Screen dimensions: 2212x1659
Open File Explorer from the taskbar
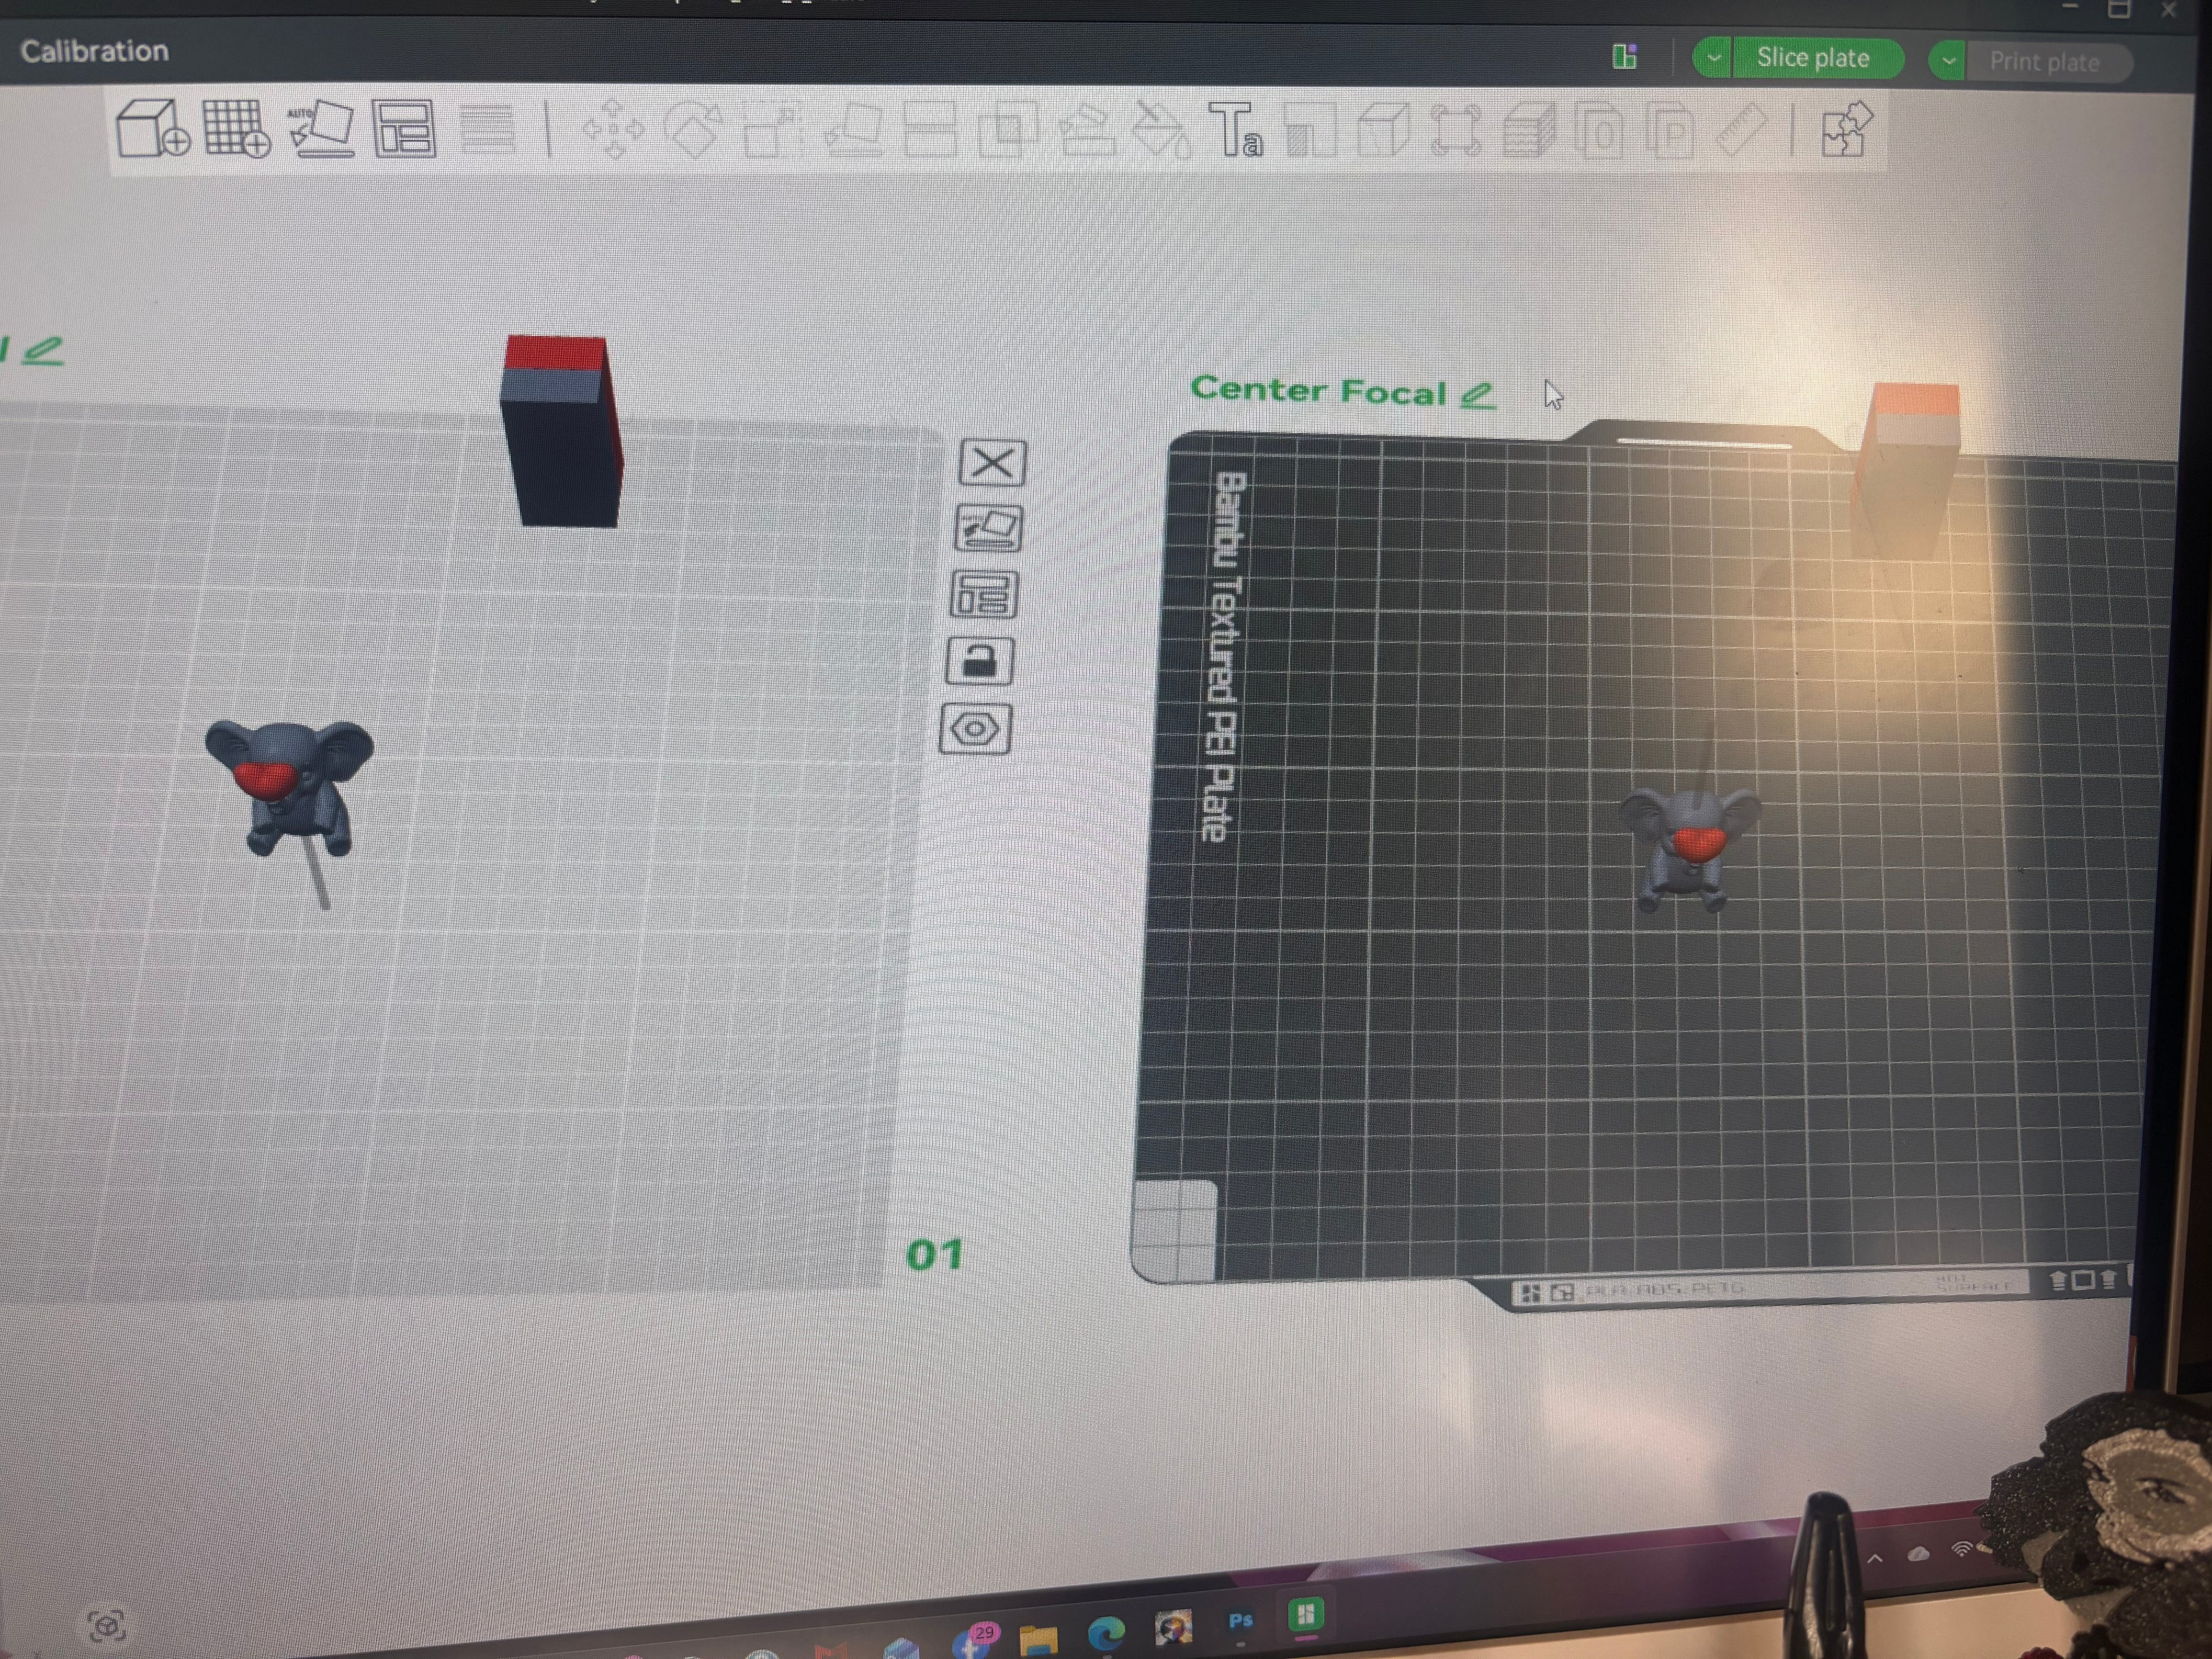pos(1039,1640)
